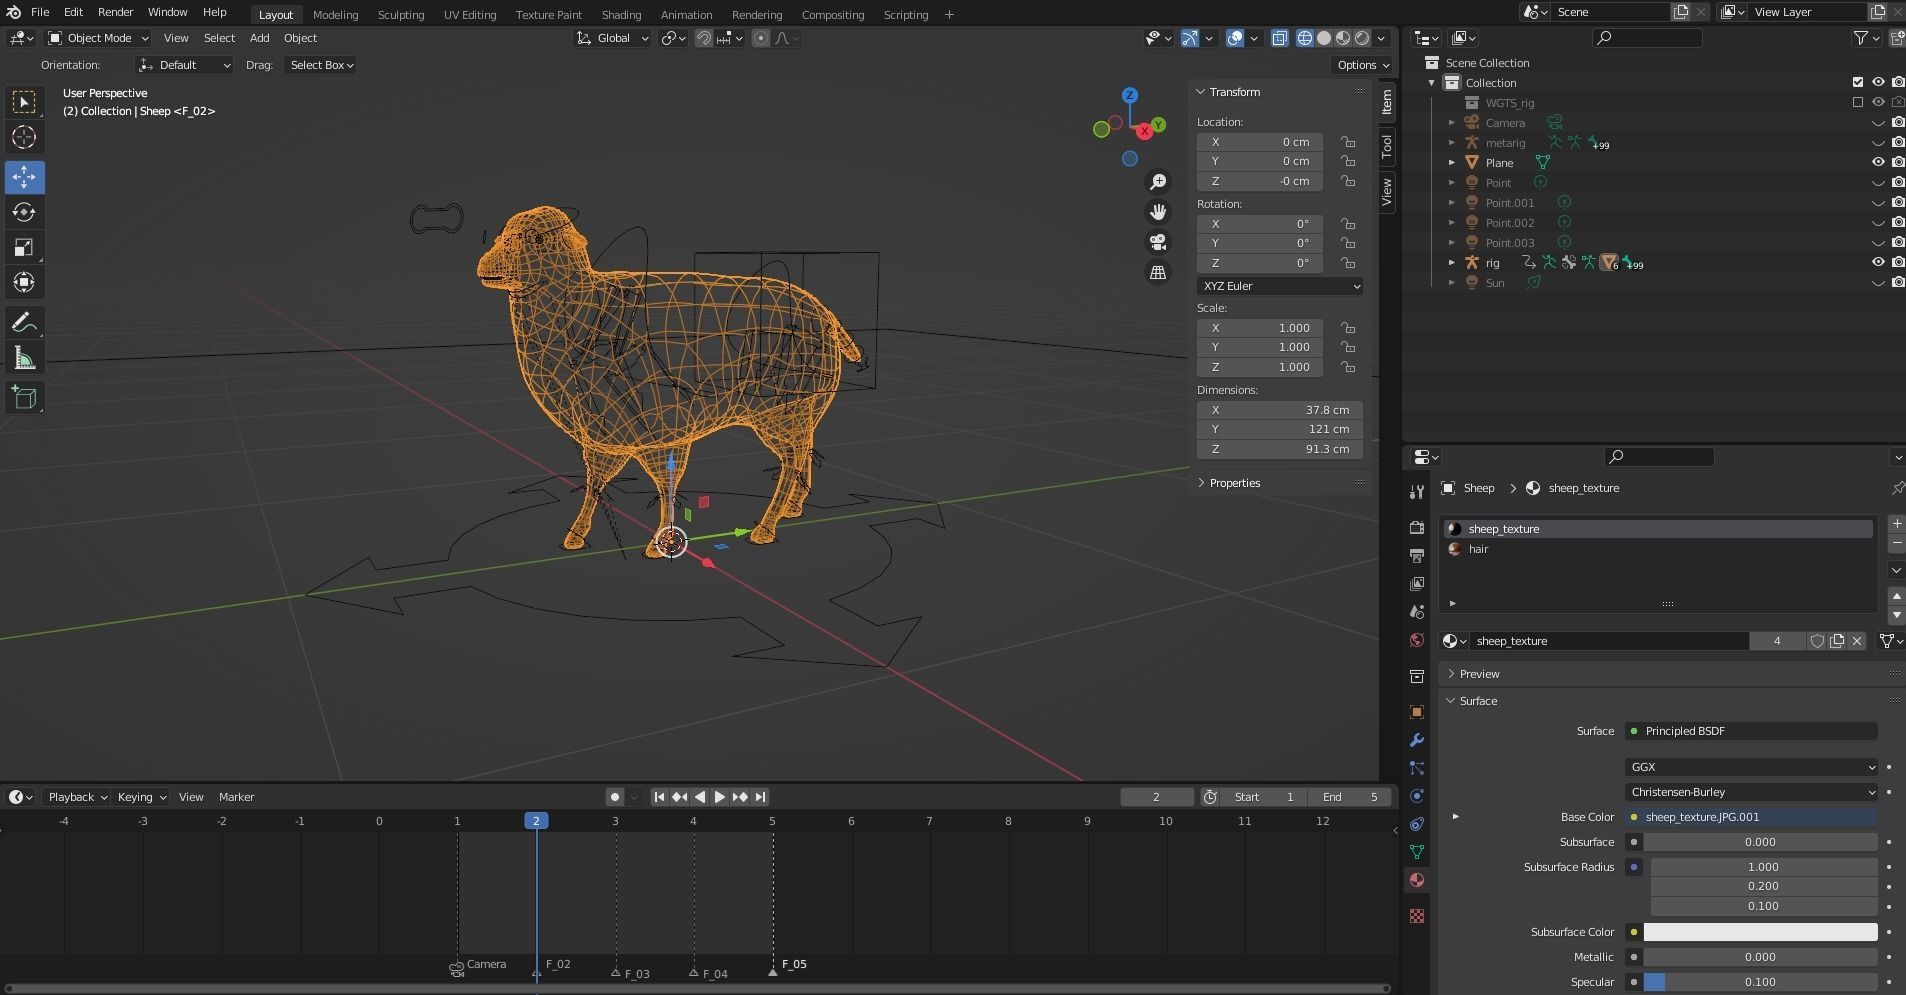
Task: Open the GGX distribution dropdown
Action: pos(1751,767)
